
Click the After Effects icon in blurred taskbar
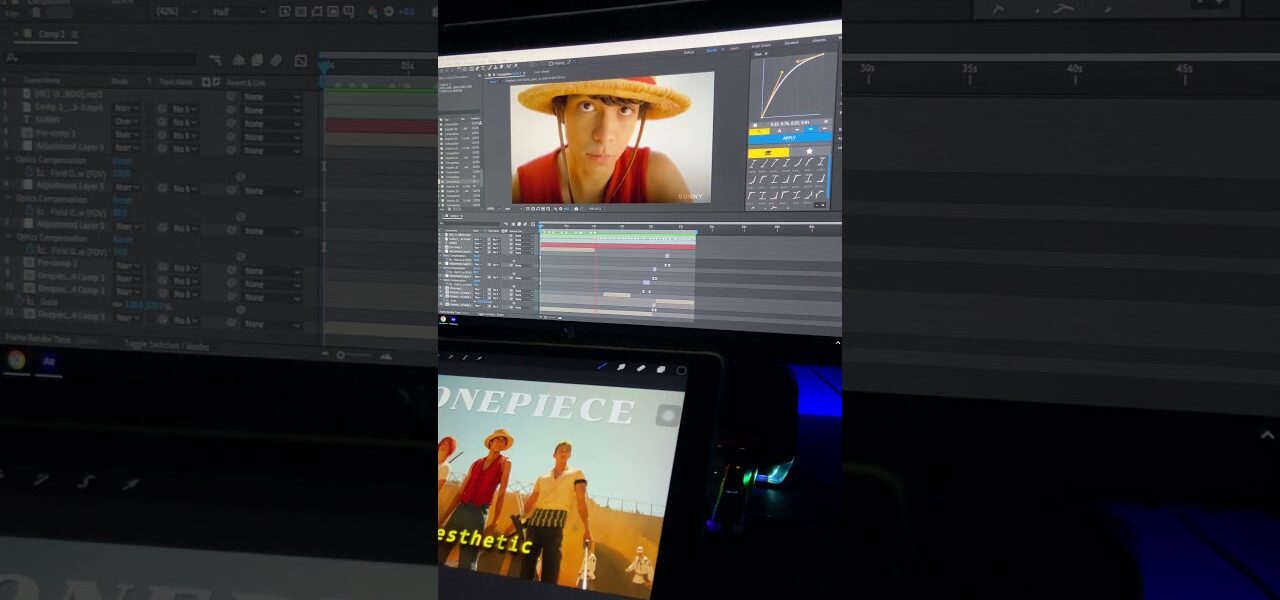[x=47, y=361]
